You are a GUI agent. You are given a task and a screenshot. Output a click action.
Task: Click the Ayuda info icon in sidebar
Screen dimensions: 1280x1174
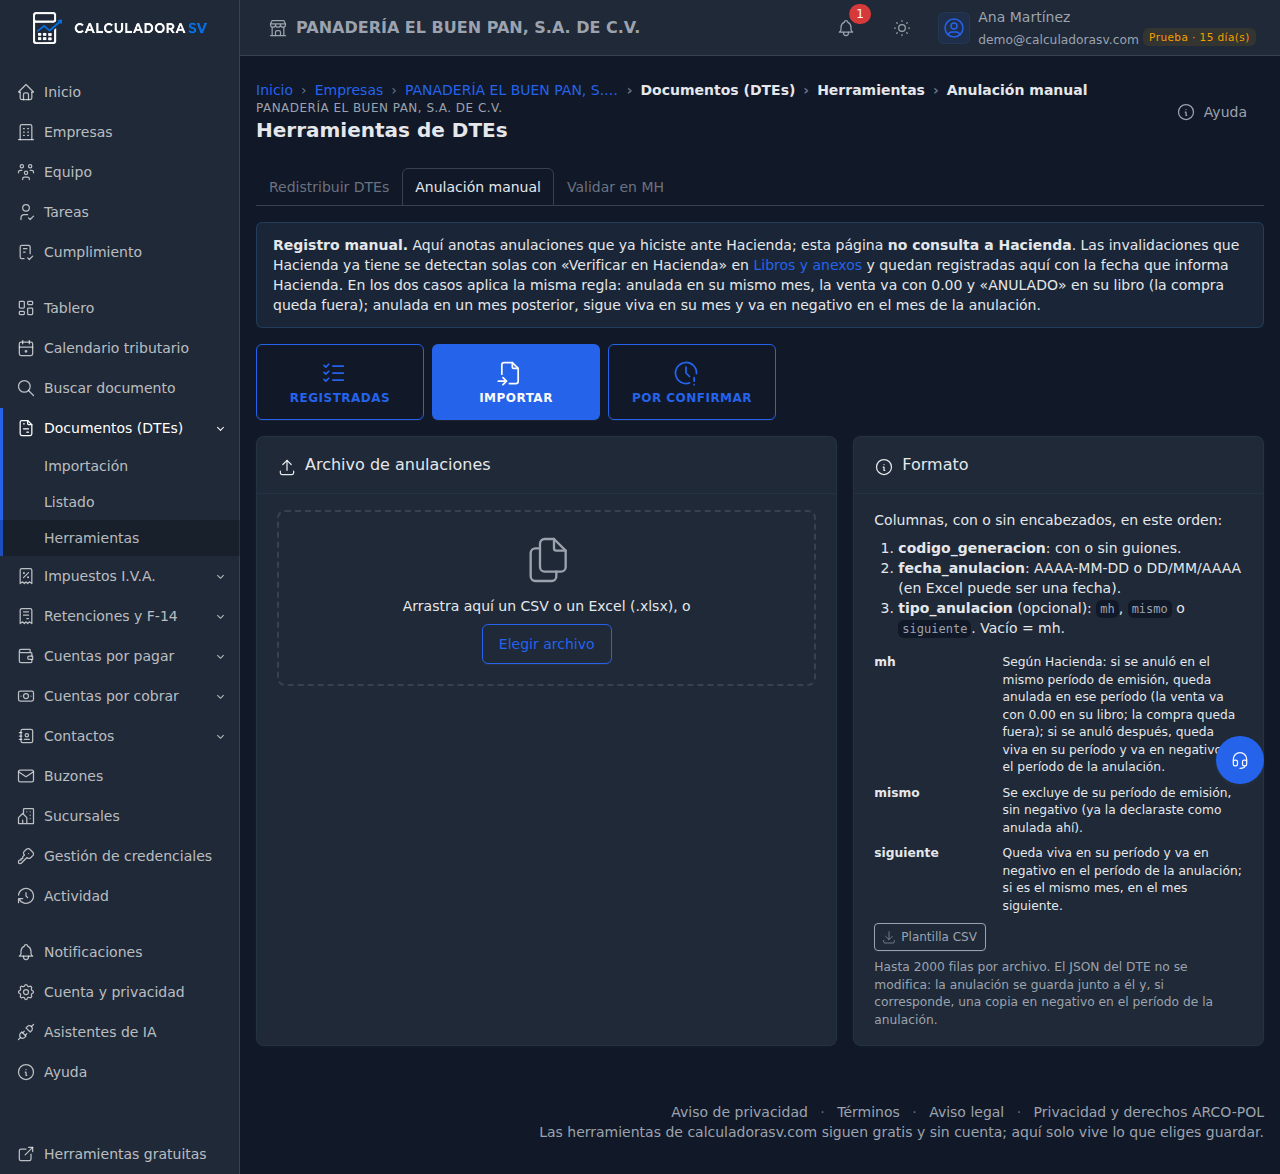coord(26,1072)
